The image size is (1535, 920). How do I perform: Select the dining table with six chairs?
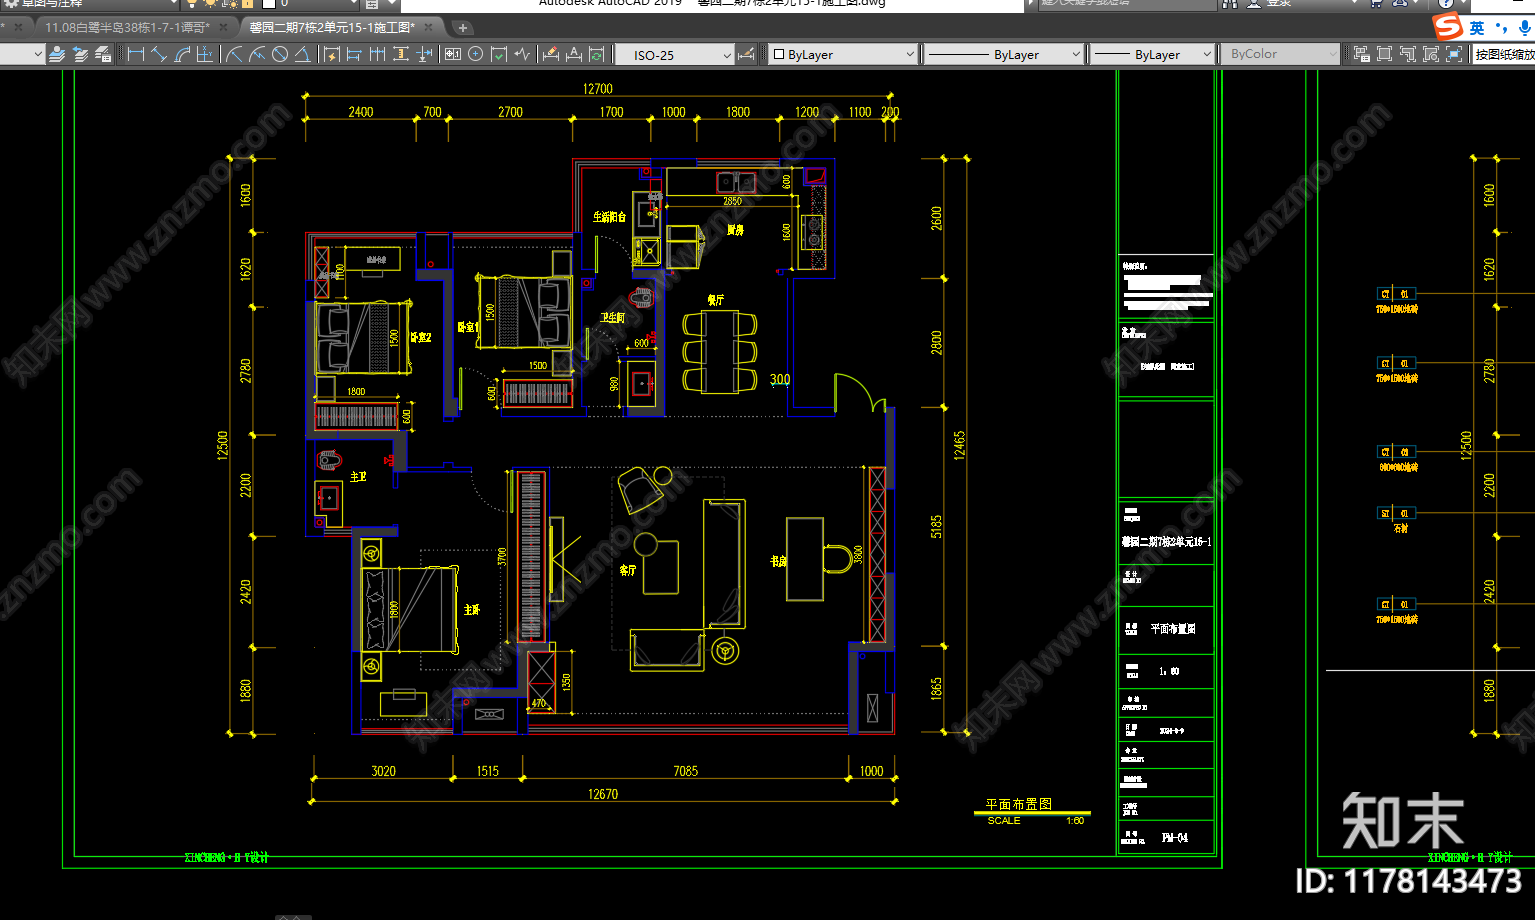point(720,352)
